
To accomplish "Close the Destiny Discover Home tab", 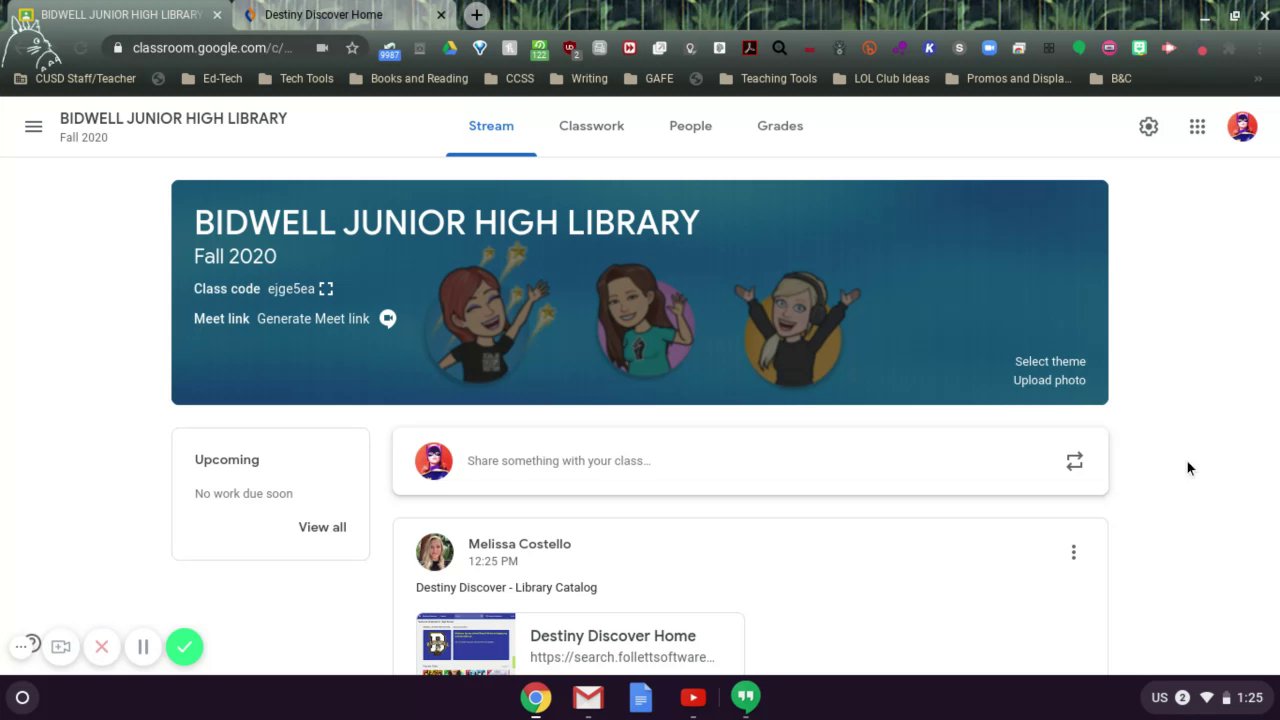I will [442, 15].
